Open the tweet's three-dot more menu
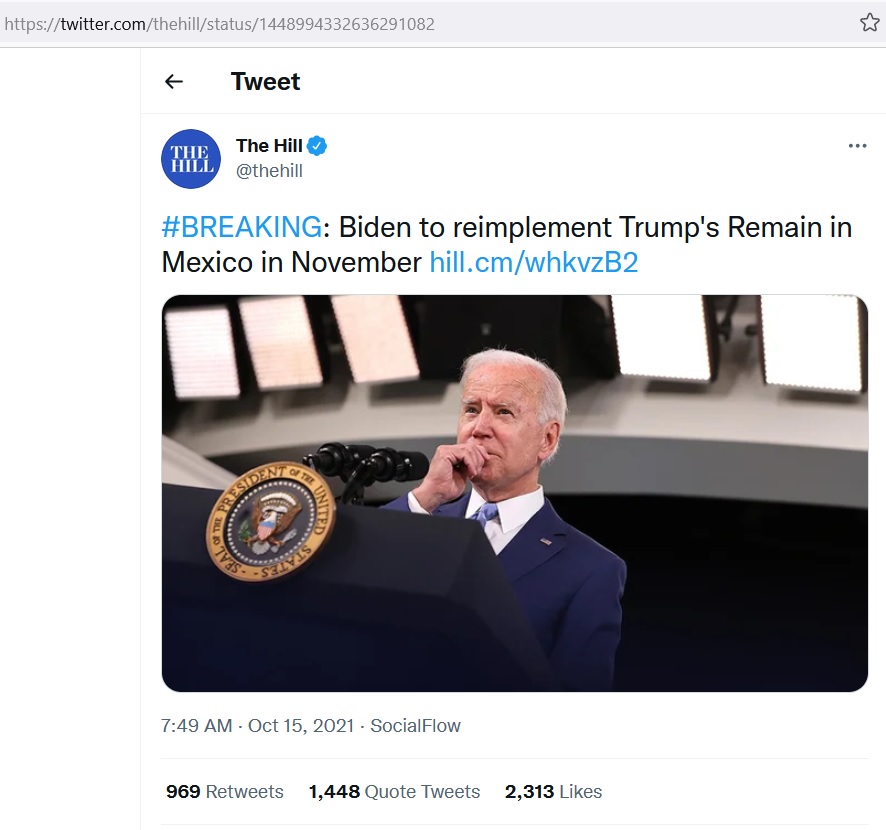The width and height of the screenshot is (886, 830). [857, 146]
